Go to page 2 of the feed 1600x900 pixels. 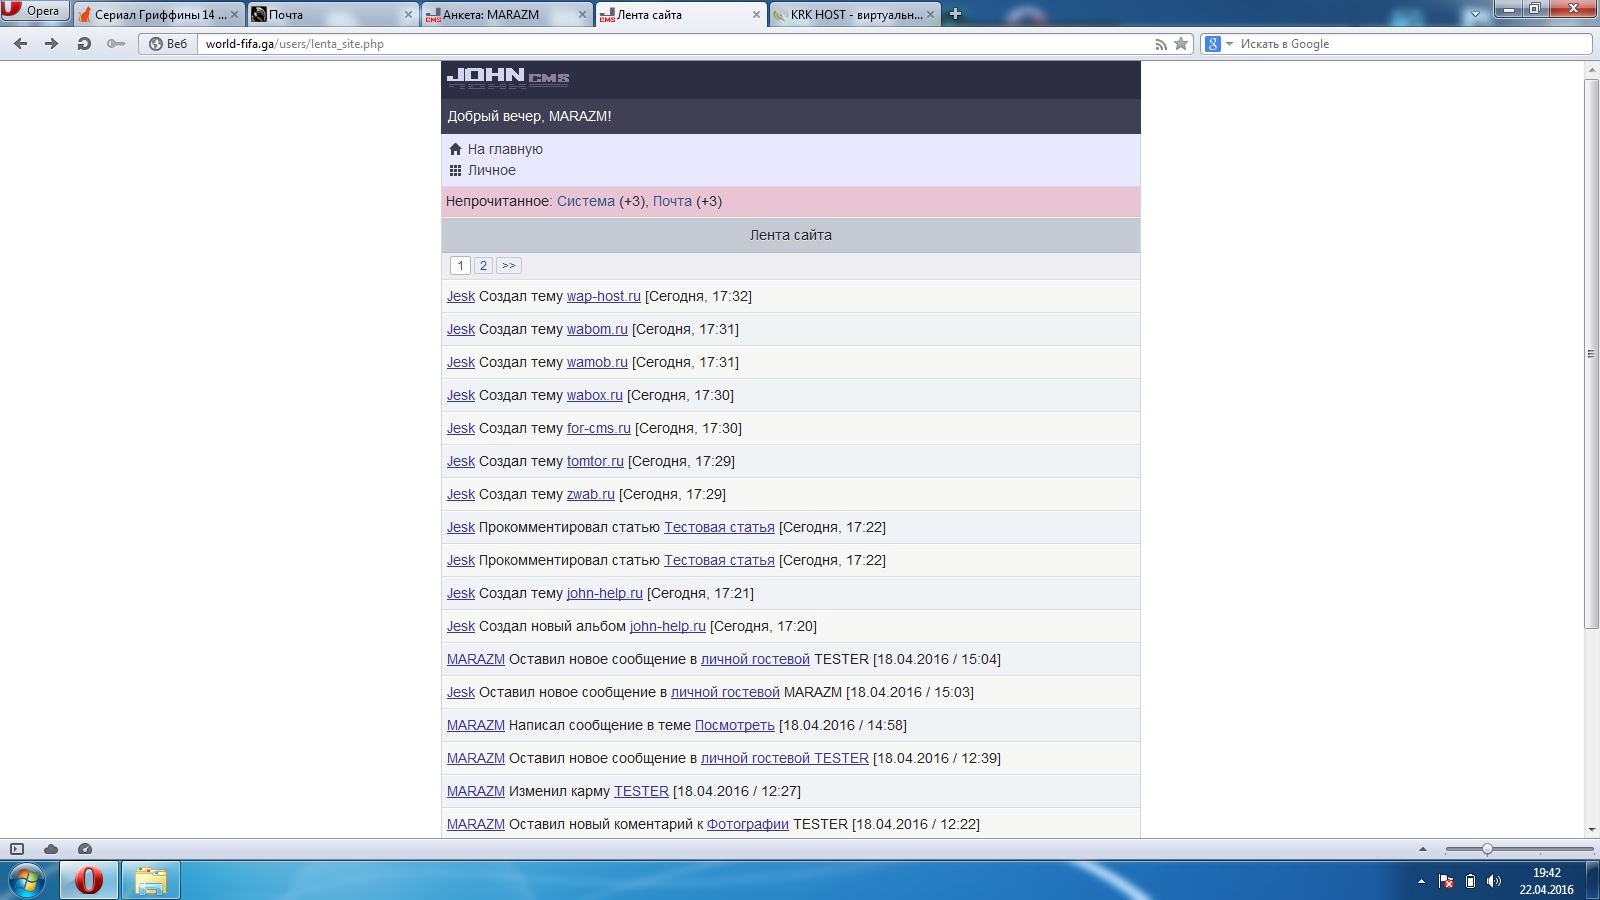pyautogui.click(x=483, y=266)
